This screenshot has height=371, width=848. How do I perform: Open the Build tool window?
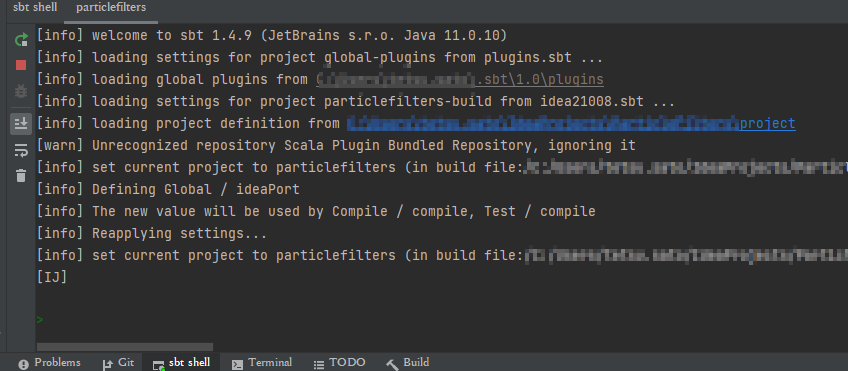tap(408, 362)
